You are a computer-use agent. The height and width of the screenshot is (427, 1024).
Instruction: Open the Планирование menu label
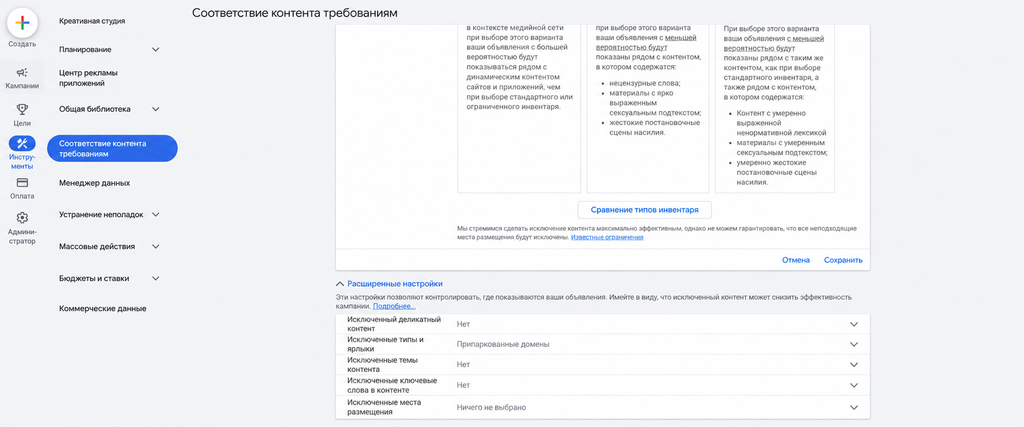[x=85, y=50]
